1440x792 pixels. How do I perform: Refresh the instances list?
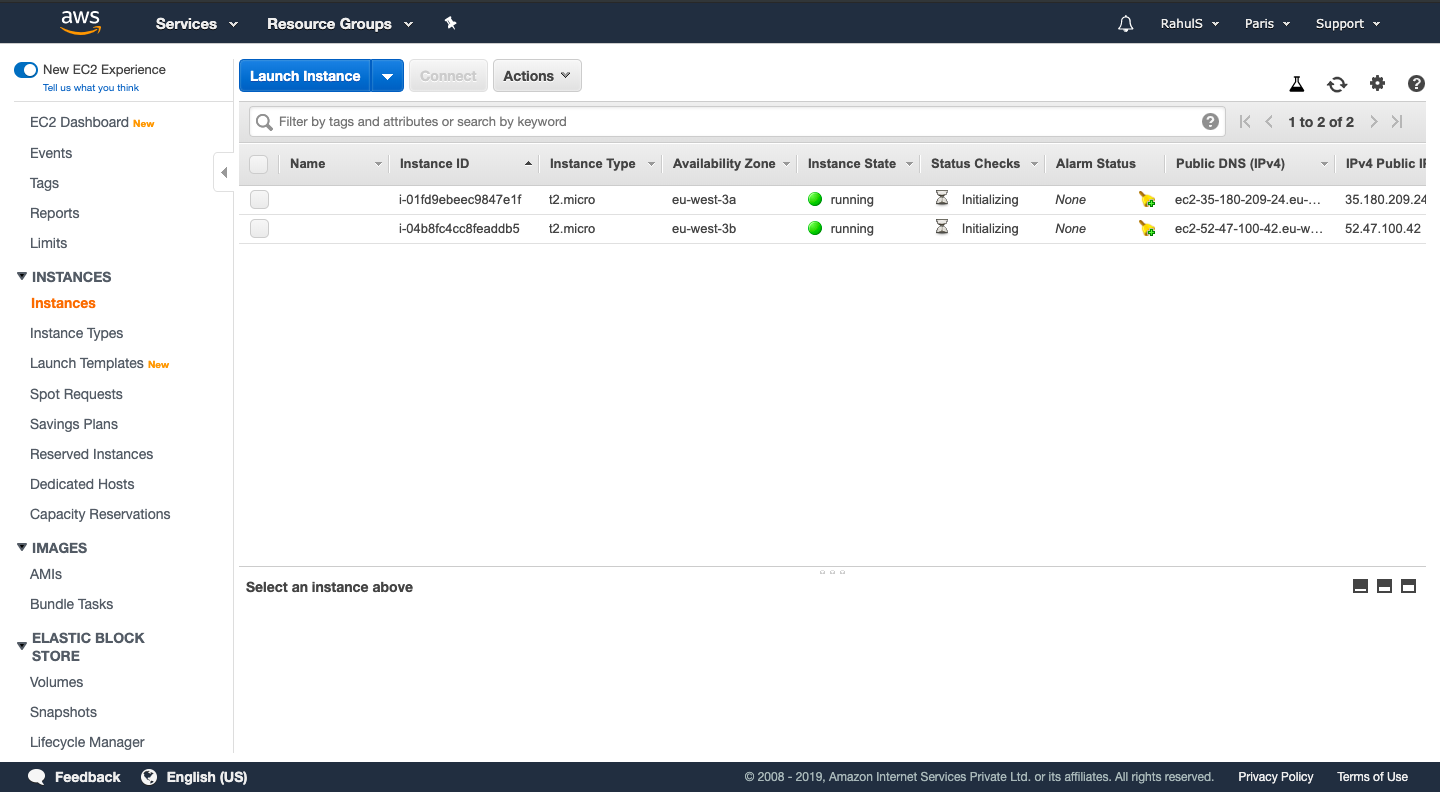(x=1337, y=85)
